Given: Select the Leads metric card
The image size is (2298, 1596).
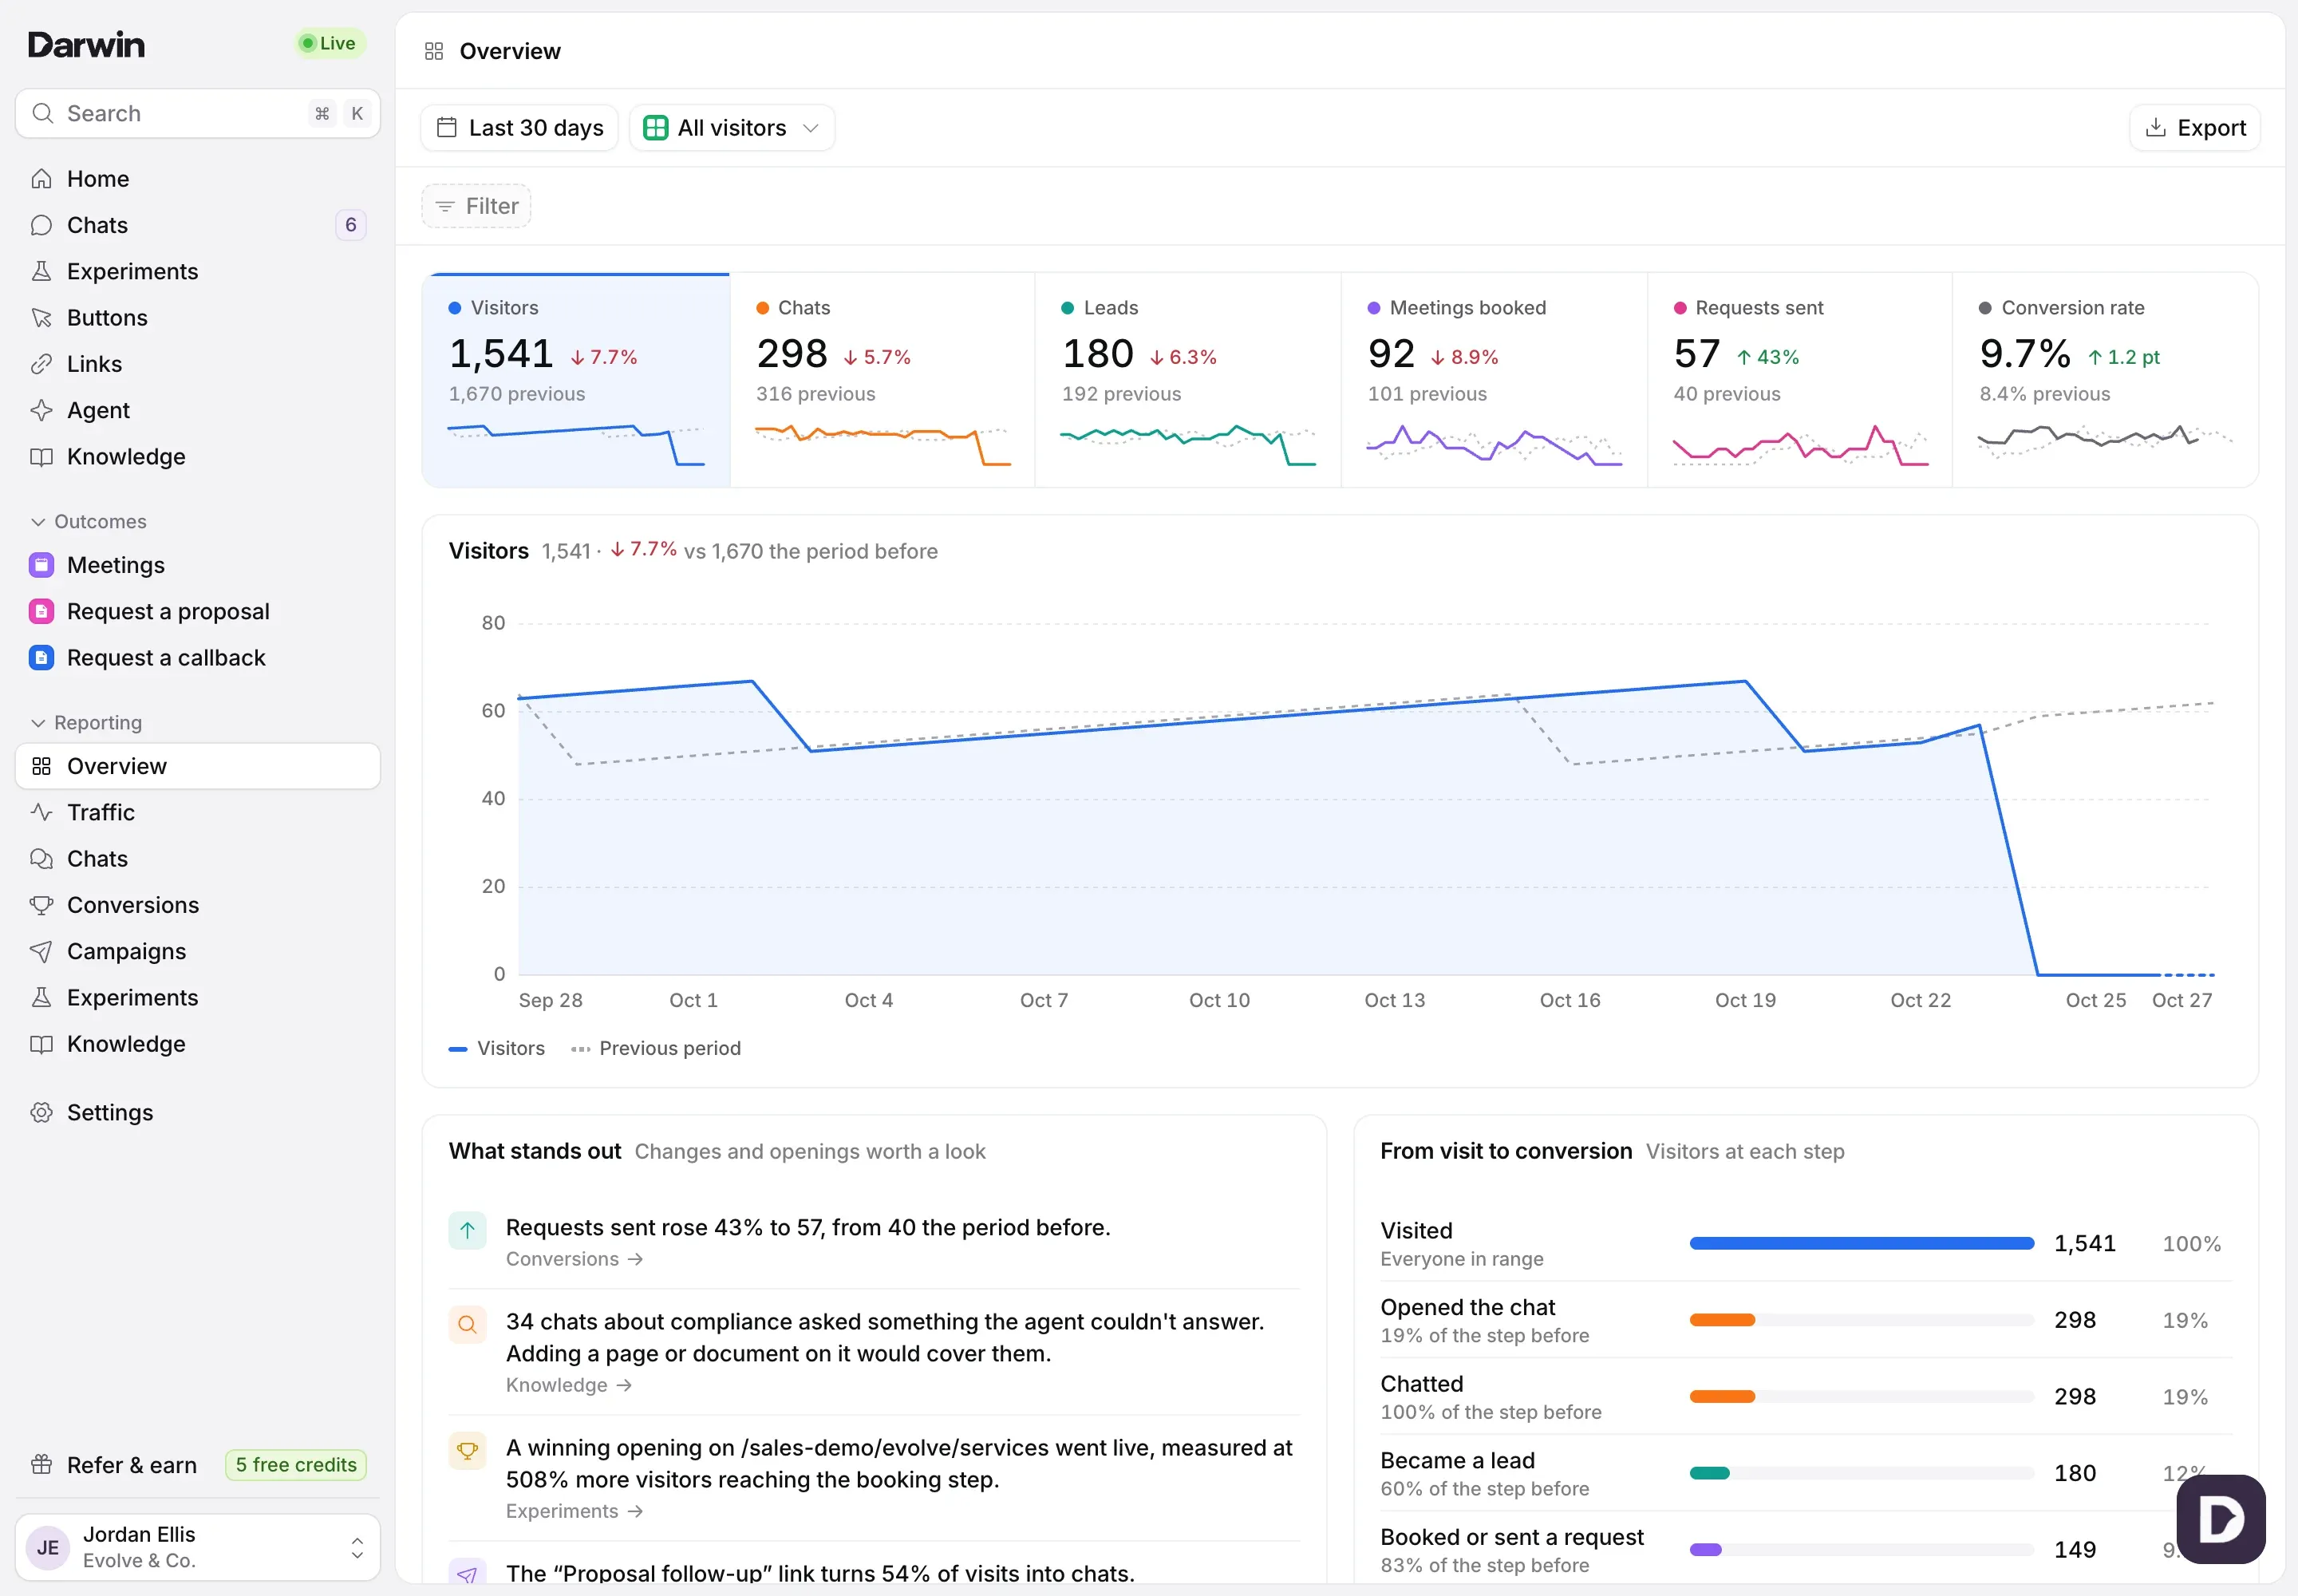Looking at the screenshot, I should click(x=1188, y=380).
